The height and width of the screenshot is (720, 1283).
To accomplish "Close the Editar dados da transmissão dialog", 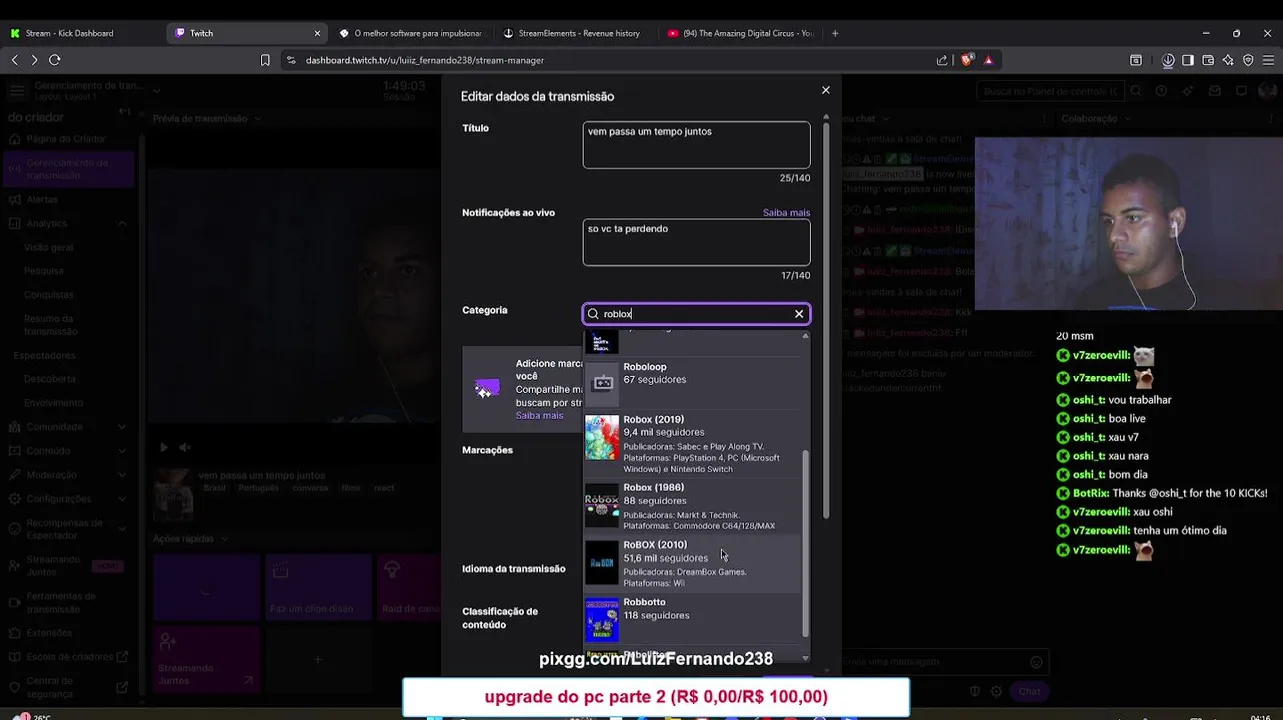I will (825, 90).
